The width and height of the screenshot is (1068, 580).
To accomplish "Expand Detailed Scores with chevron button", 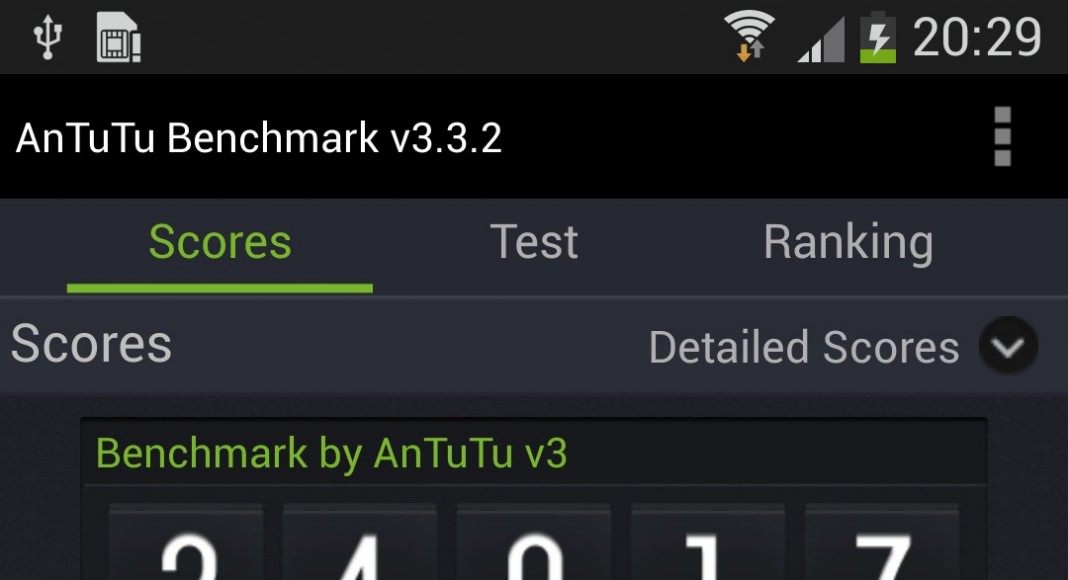I will point(1008,345).
